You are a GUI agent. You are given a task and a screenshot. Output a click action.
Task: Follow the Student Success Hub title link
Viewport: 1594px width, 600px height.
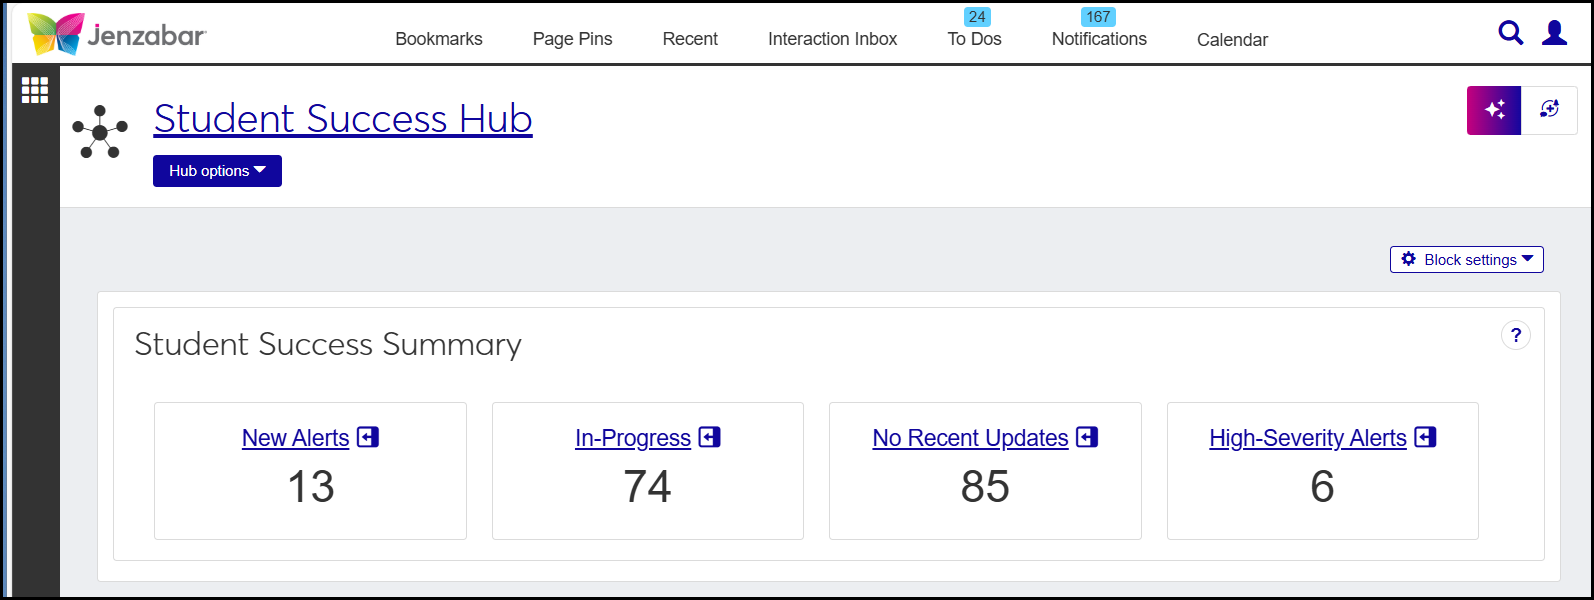click(343, 119)
